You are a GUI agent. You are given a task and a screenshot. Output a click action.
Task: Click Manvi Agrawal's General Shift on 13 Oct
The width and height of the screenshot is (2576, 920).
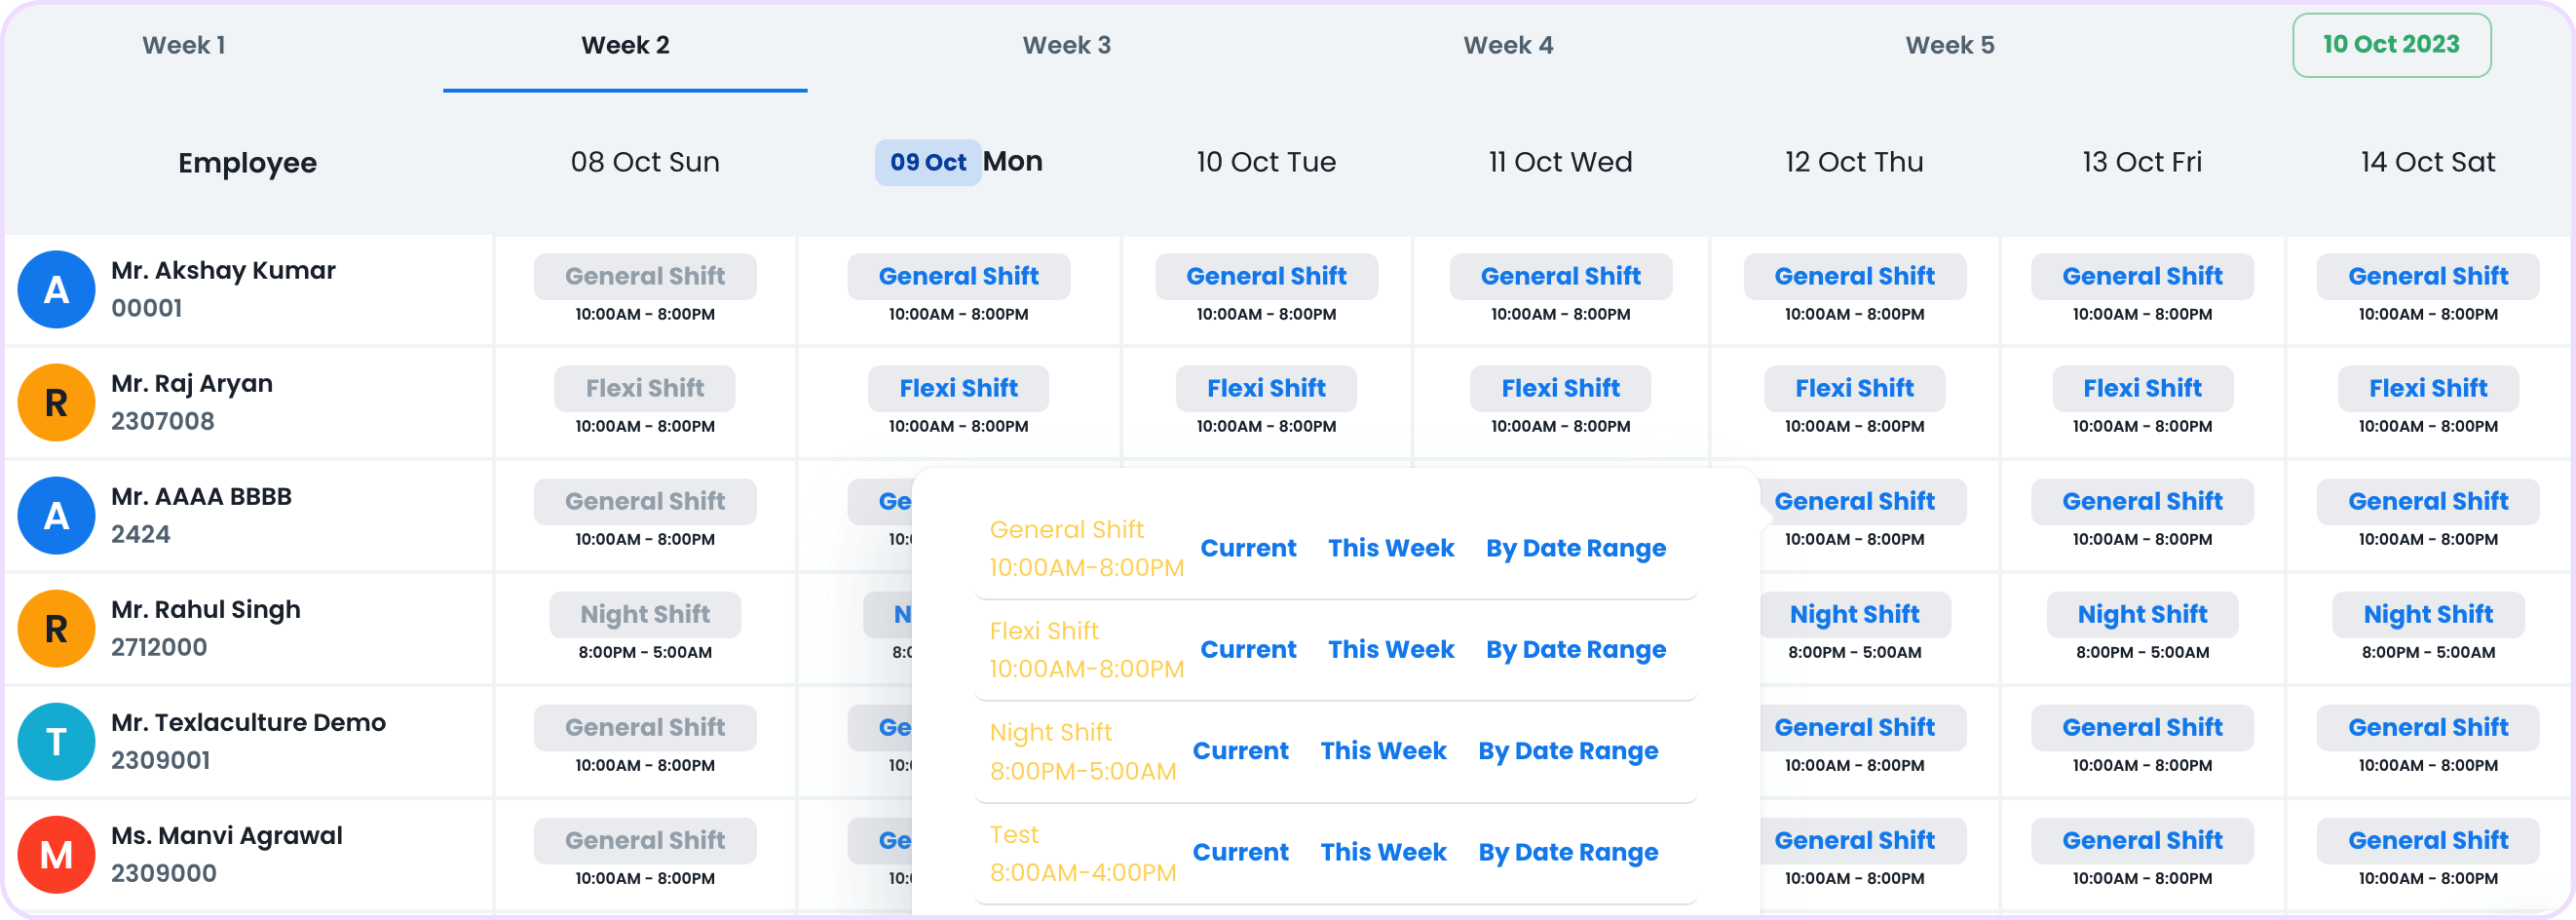2141,840
